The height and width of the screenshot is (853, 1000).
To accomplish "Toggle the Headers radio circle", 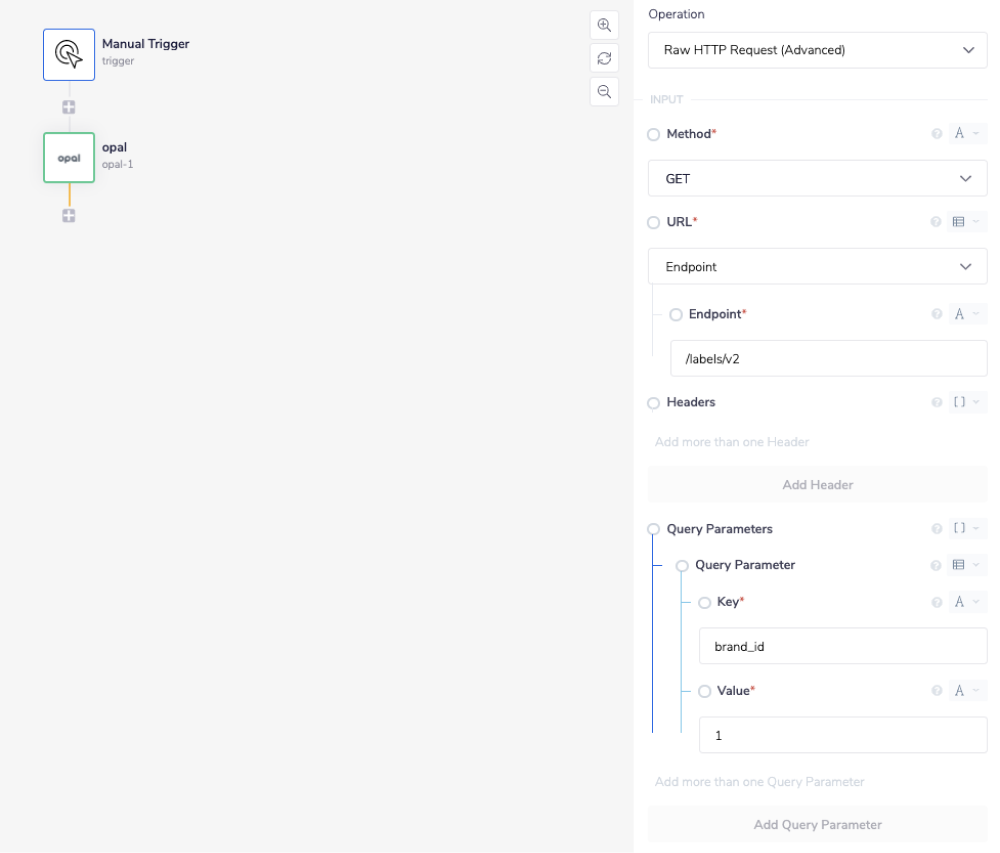I will coord(654,403).
